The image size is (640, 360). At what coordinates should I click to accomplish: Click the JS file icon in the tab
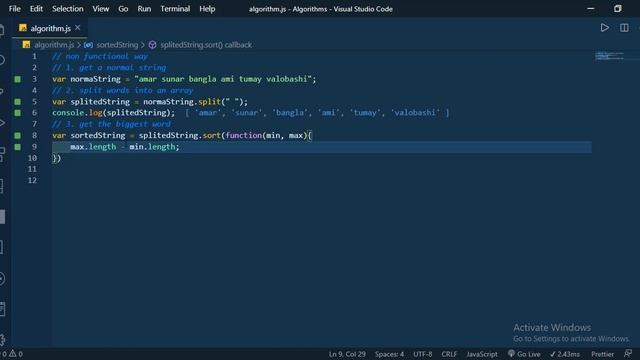[23, 28]
